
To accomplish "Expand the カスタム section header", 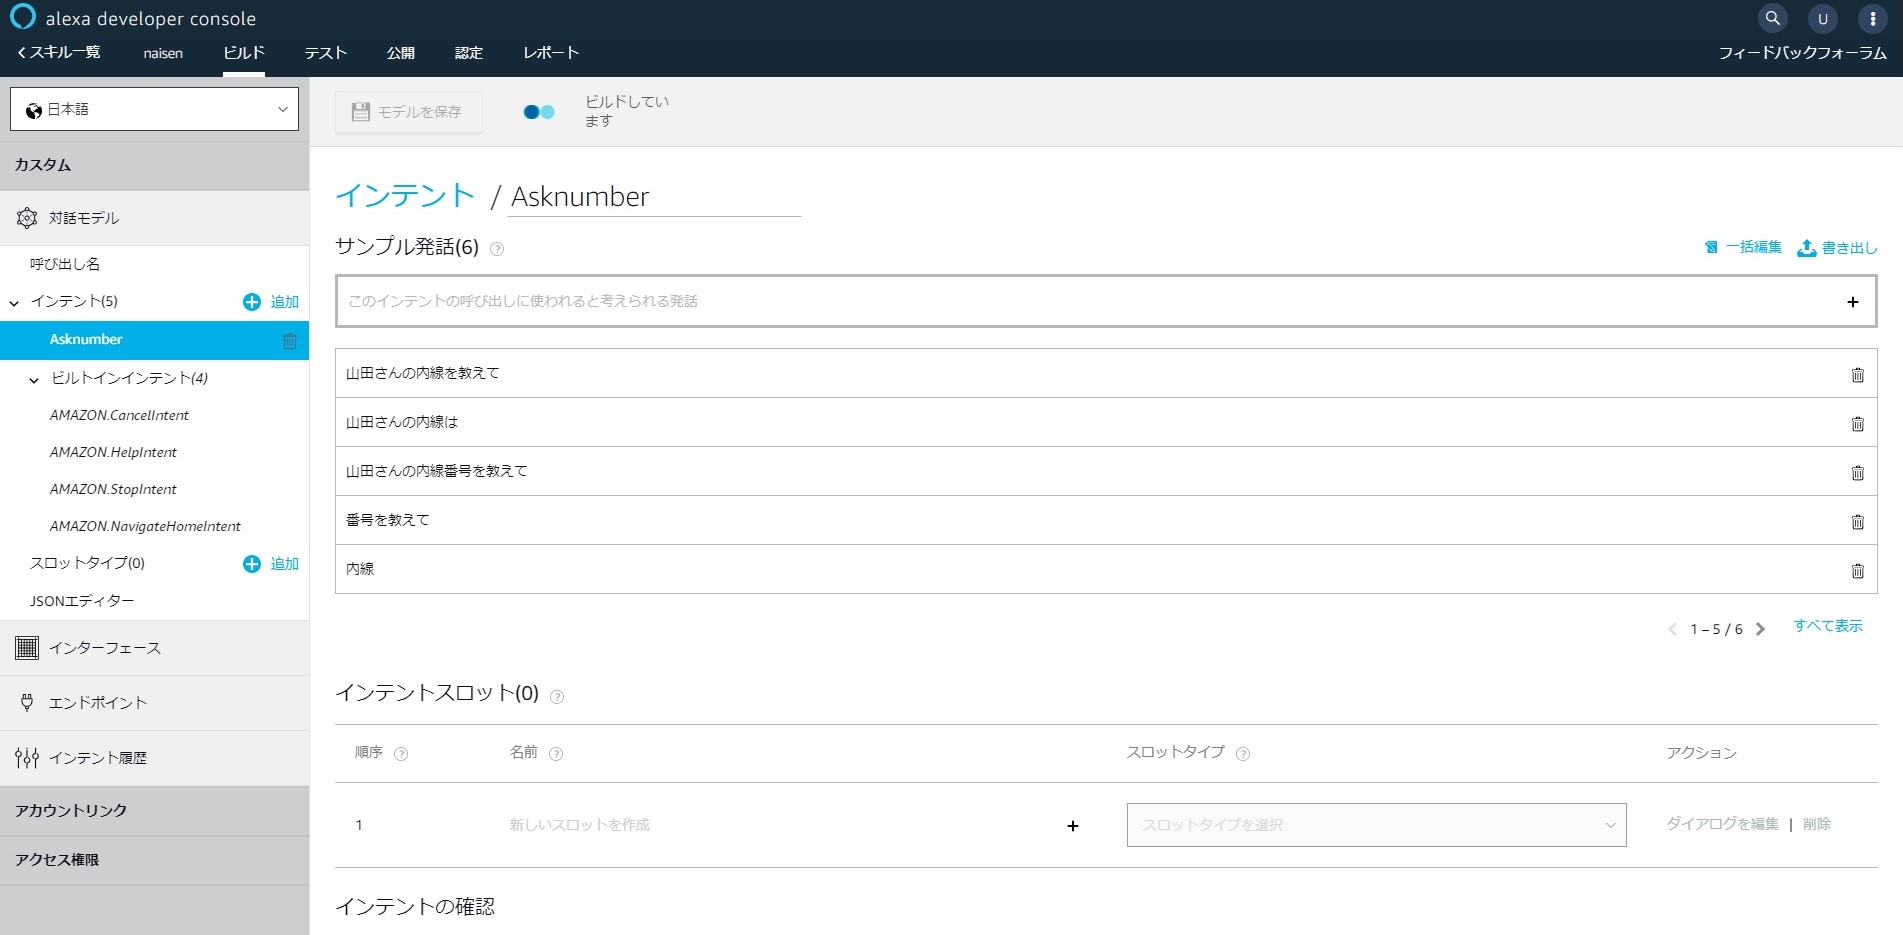I will 154,165.
